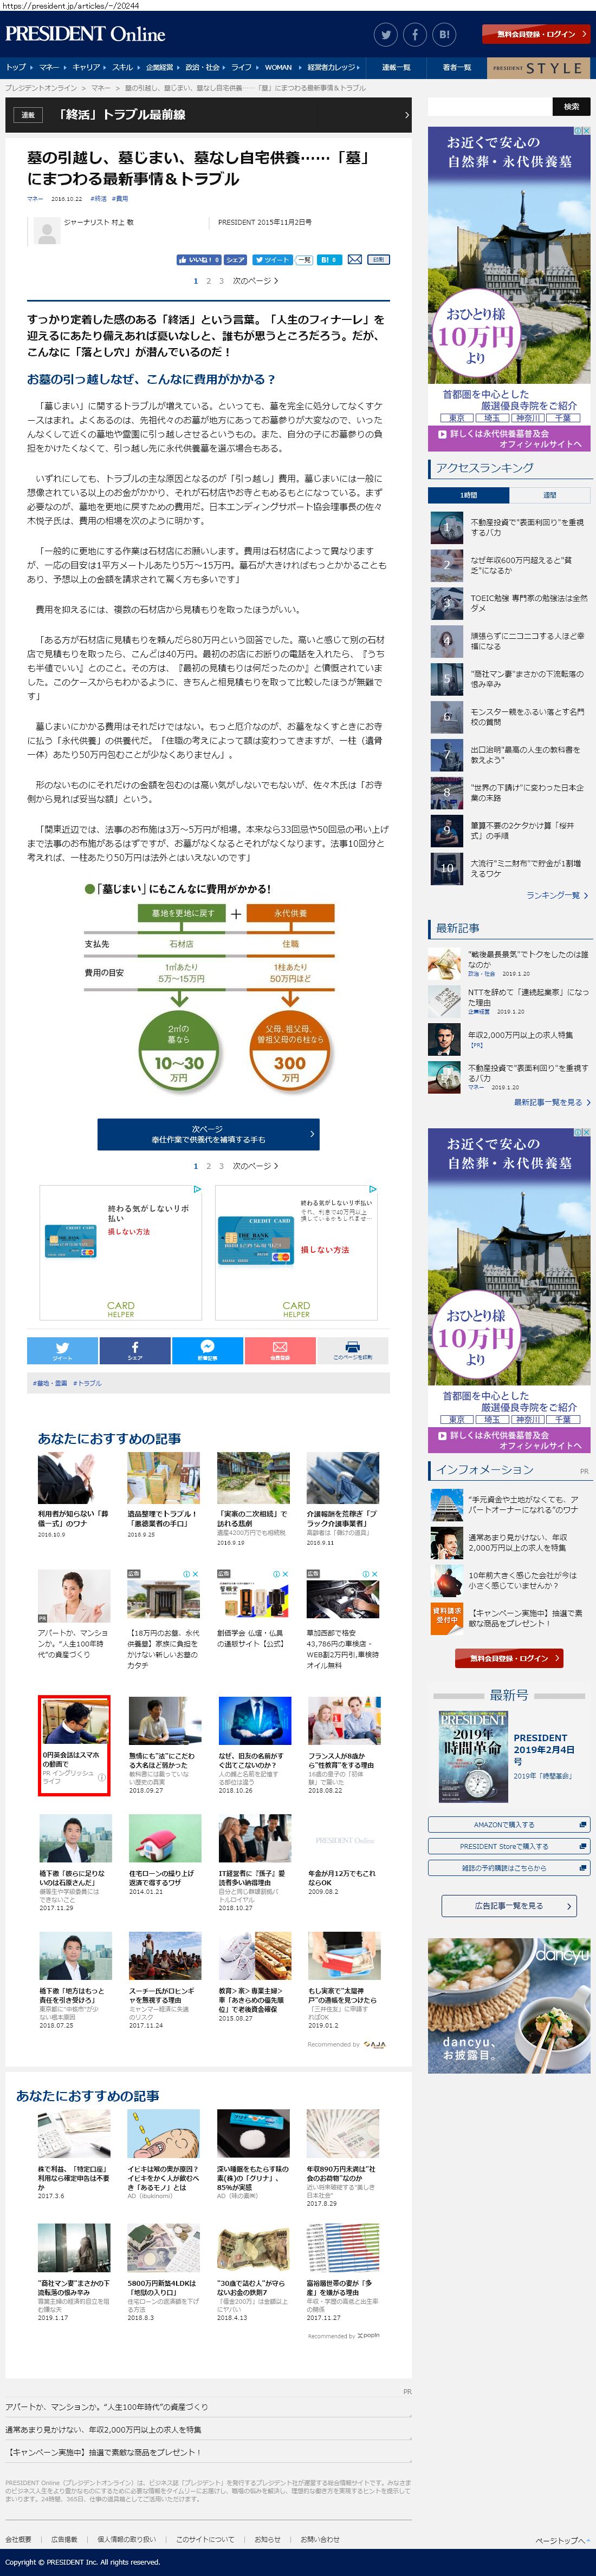Screen dimensions: 596x2576
Task: Open the 会社概要 footer link
Action: pos(18,2539)
